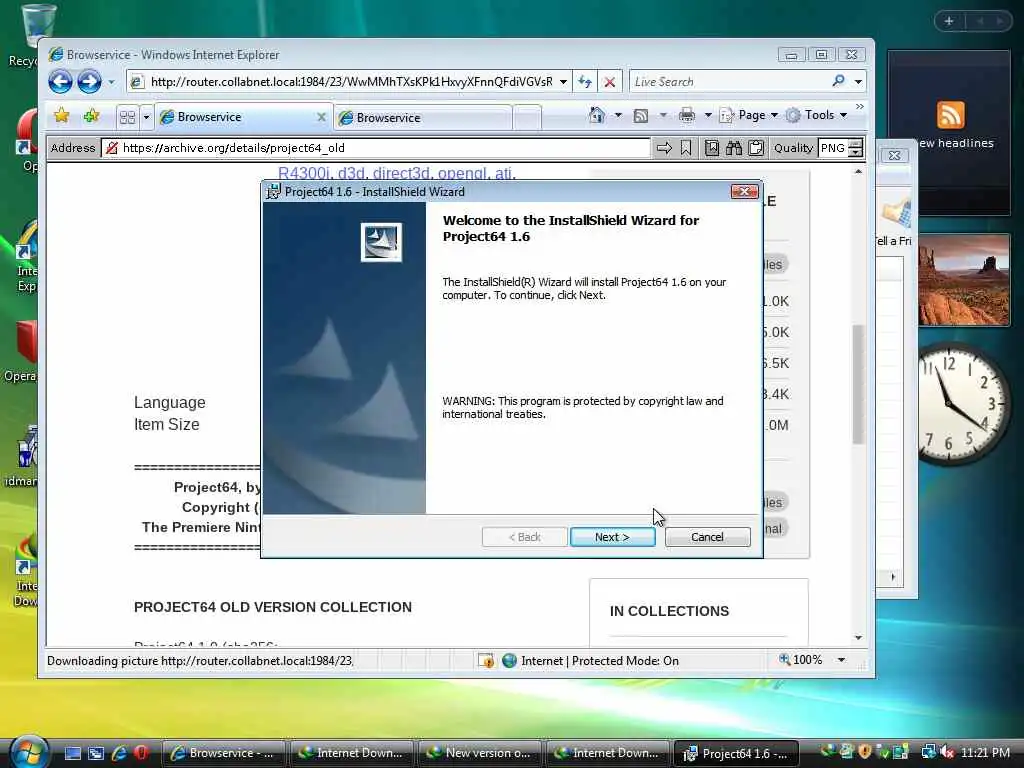
Task: Click the R4300i d3d direct3d tags link
Action: [396, 173]
